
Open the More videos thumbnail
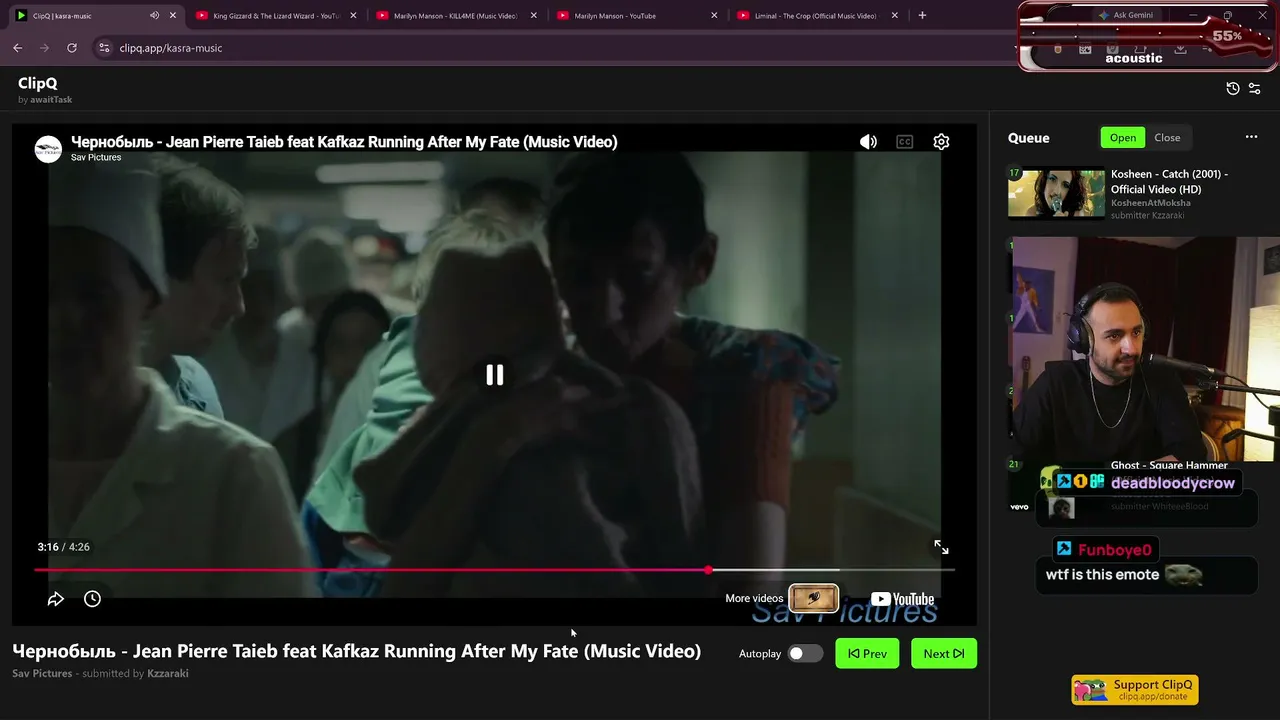(x=813, y=598)
